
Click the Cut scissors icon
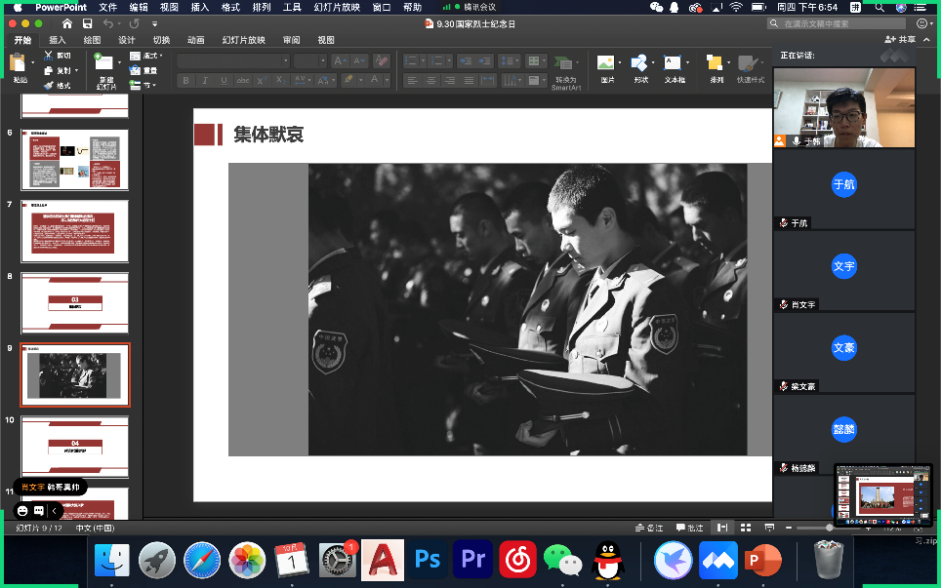pyautogui.click(x=49, y=56)
